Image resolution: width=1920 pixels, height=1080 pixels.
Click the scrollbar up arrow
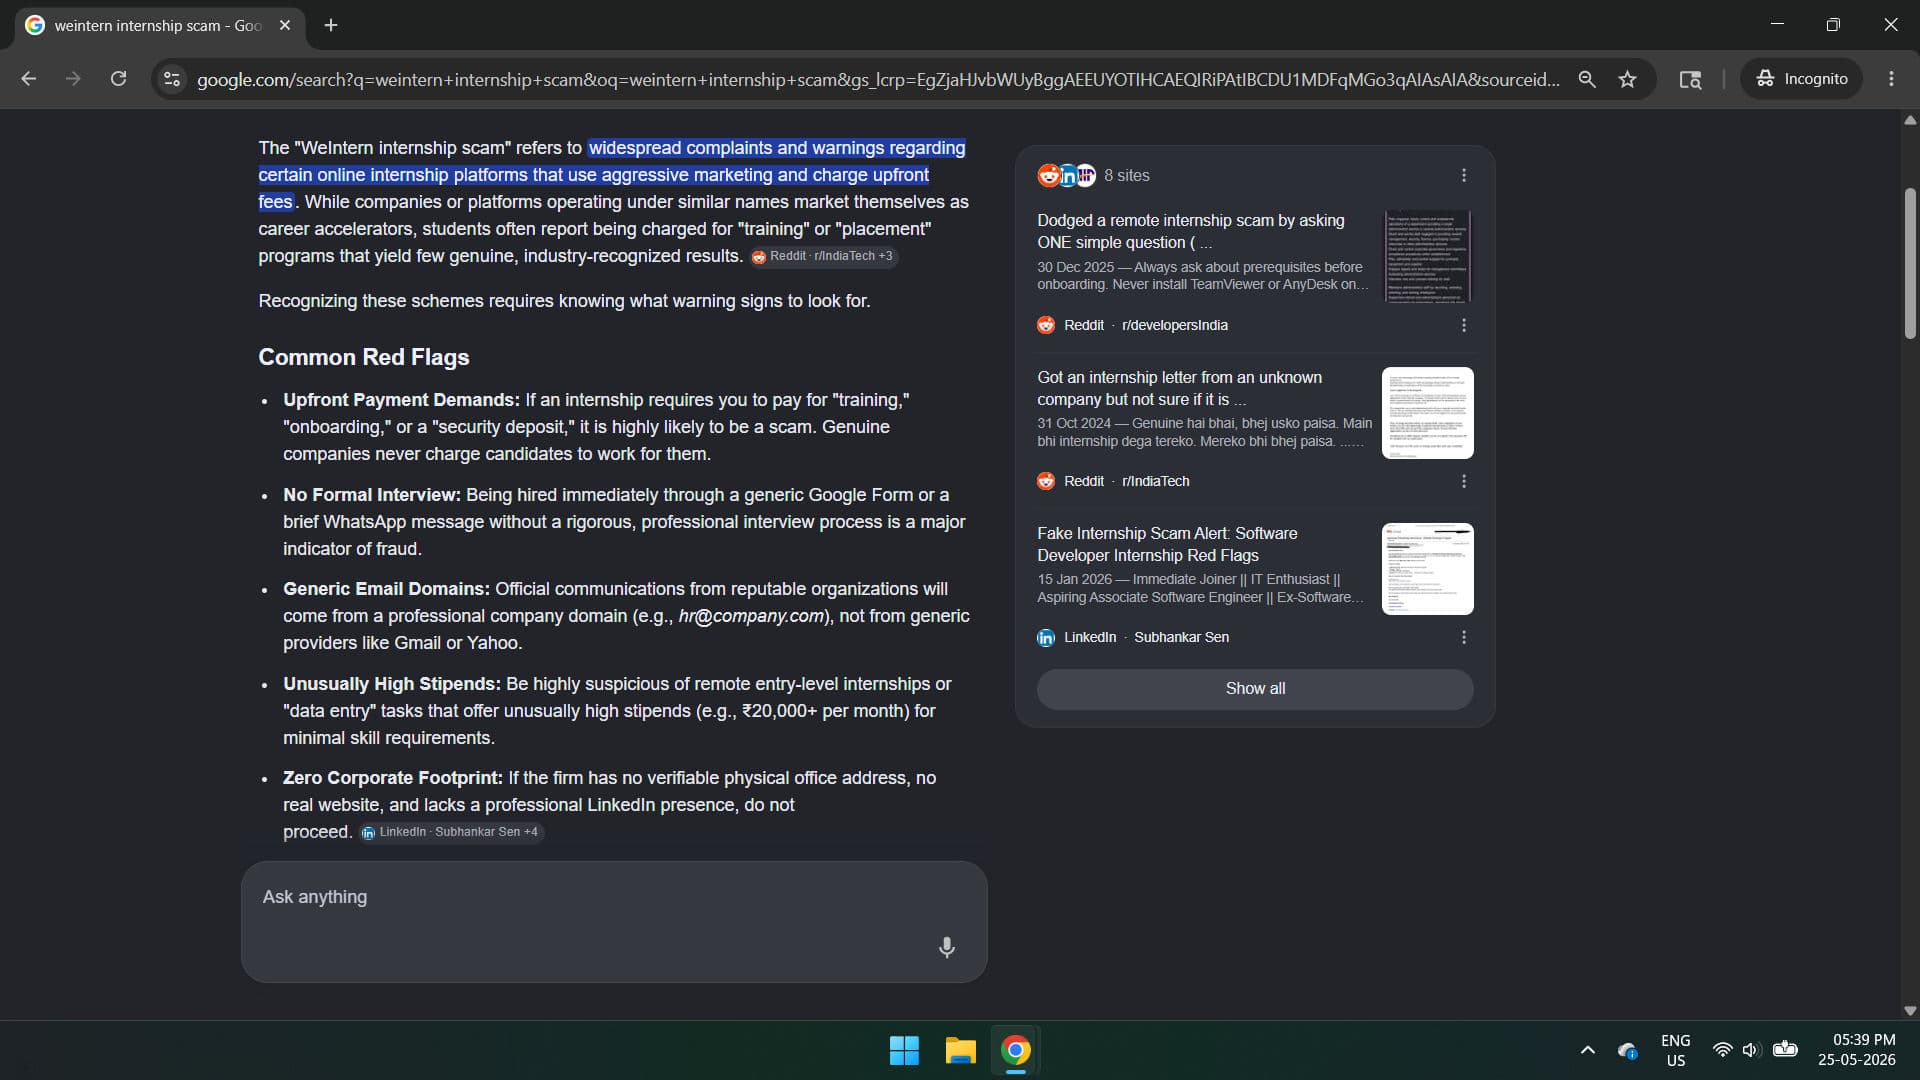pyautogui.click(x=1910, y=120)
